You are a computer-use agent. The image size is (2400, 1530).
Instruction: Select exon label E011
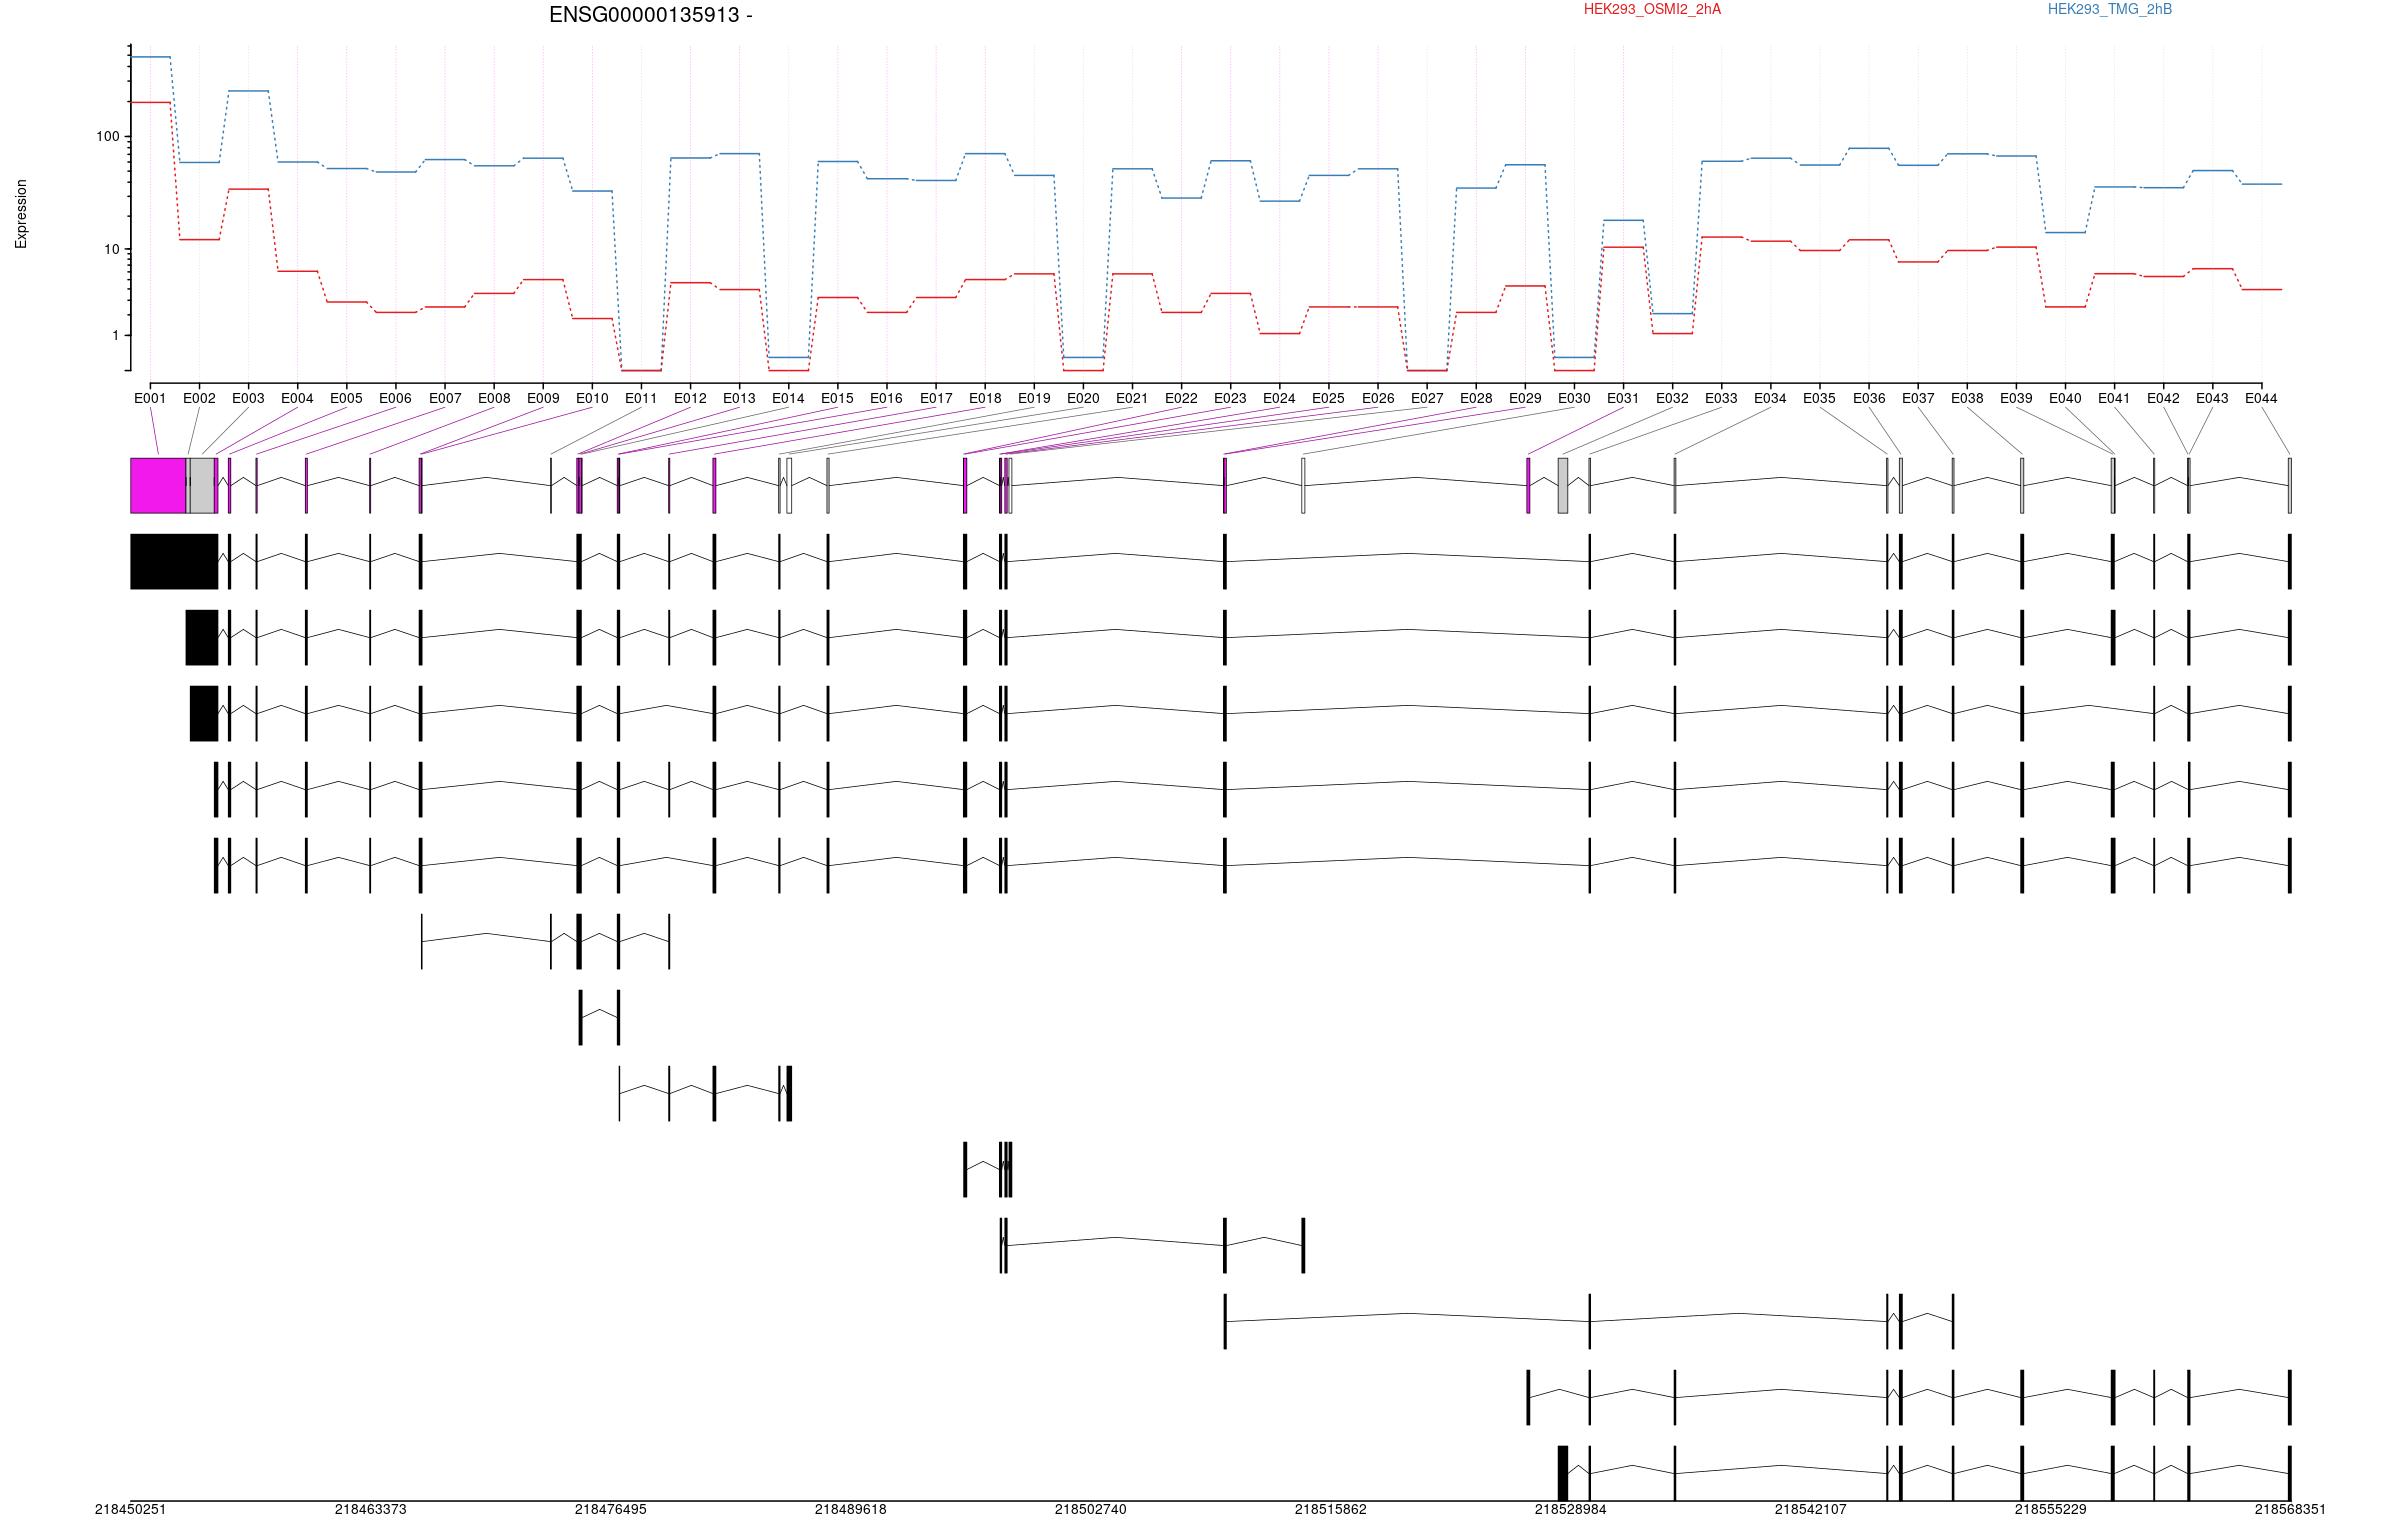pyautogui.click(x=641, y=398)
